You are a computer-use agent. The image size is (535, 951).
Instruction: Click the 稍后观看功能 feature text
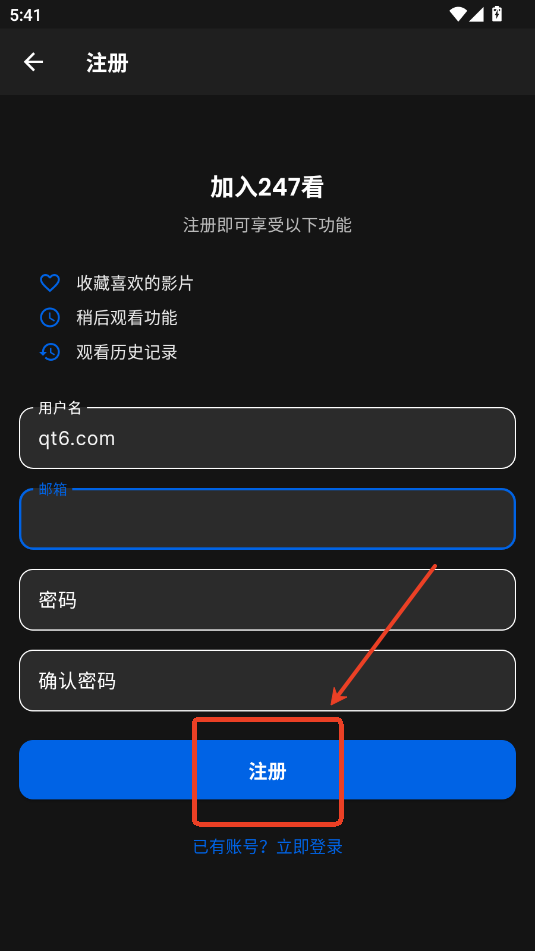pos(127,318)
